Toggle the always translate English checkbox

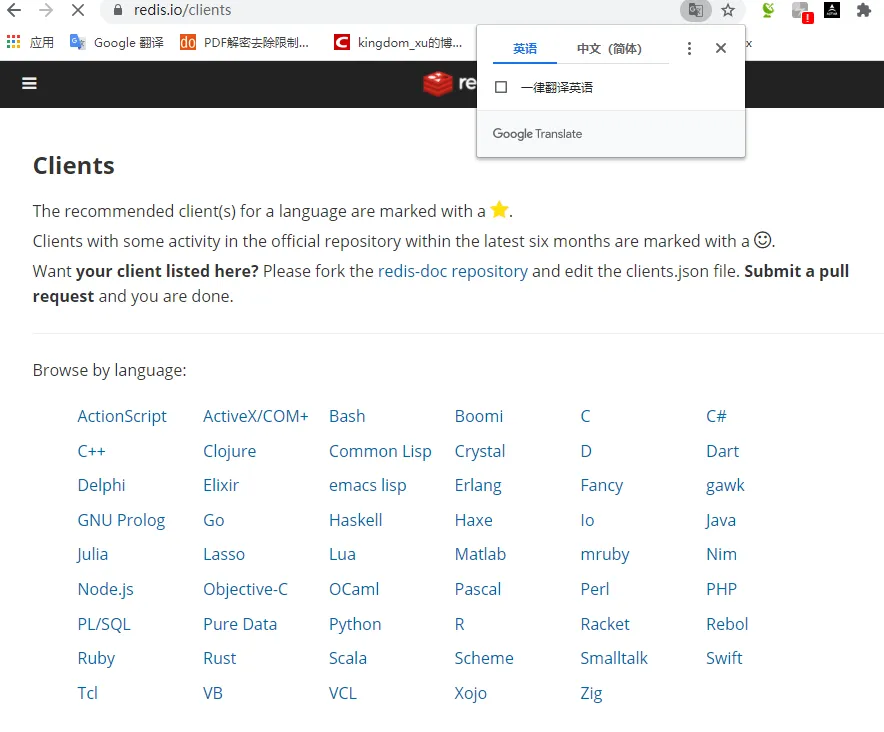click(x=501, y=87)
